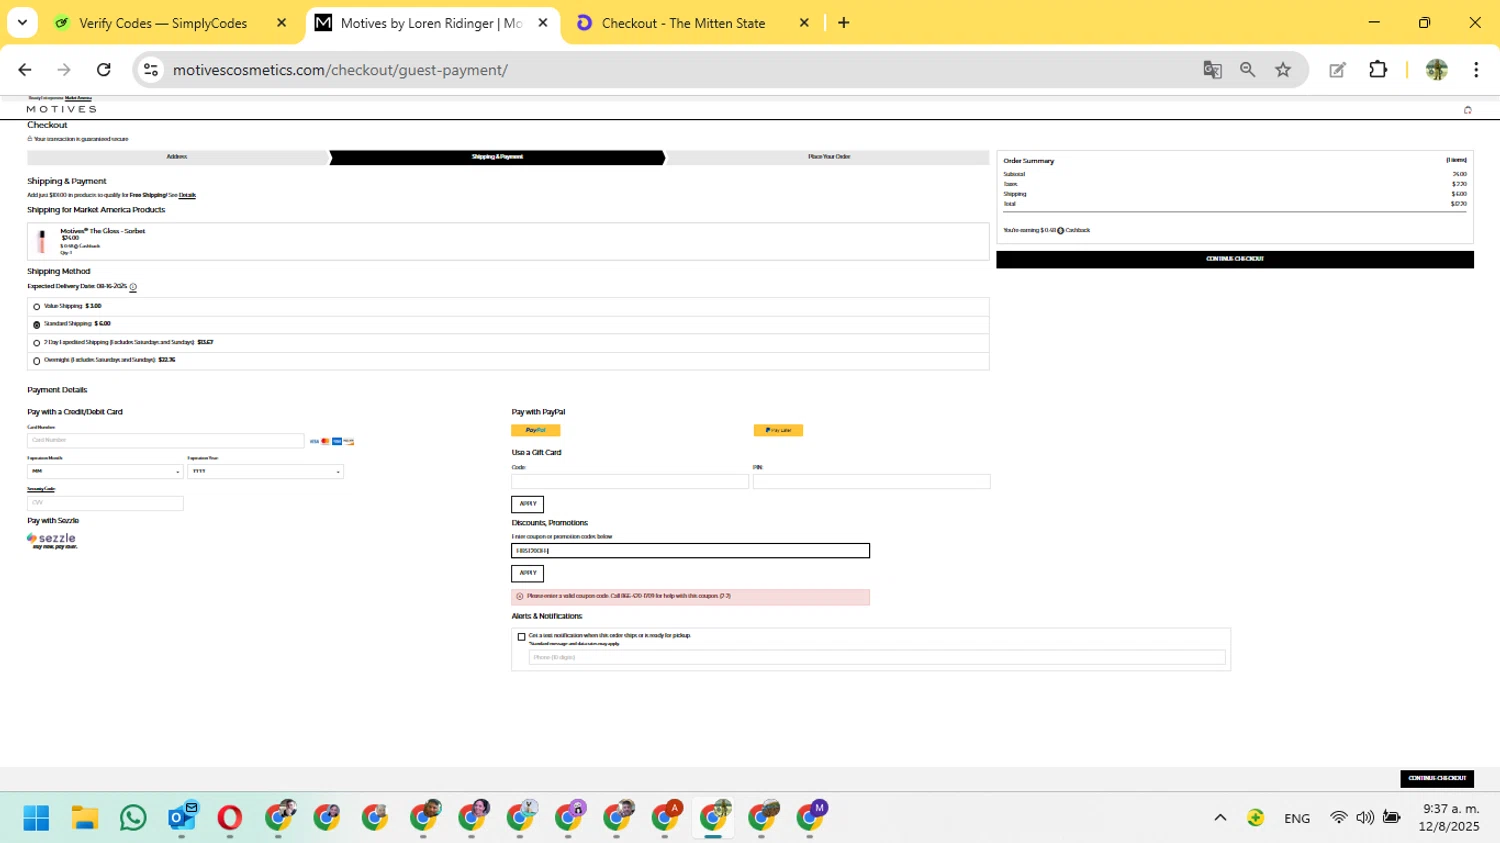
Task: Click the info icon beside Expected Delivery Date
Action: coord(133,287)
